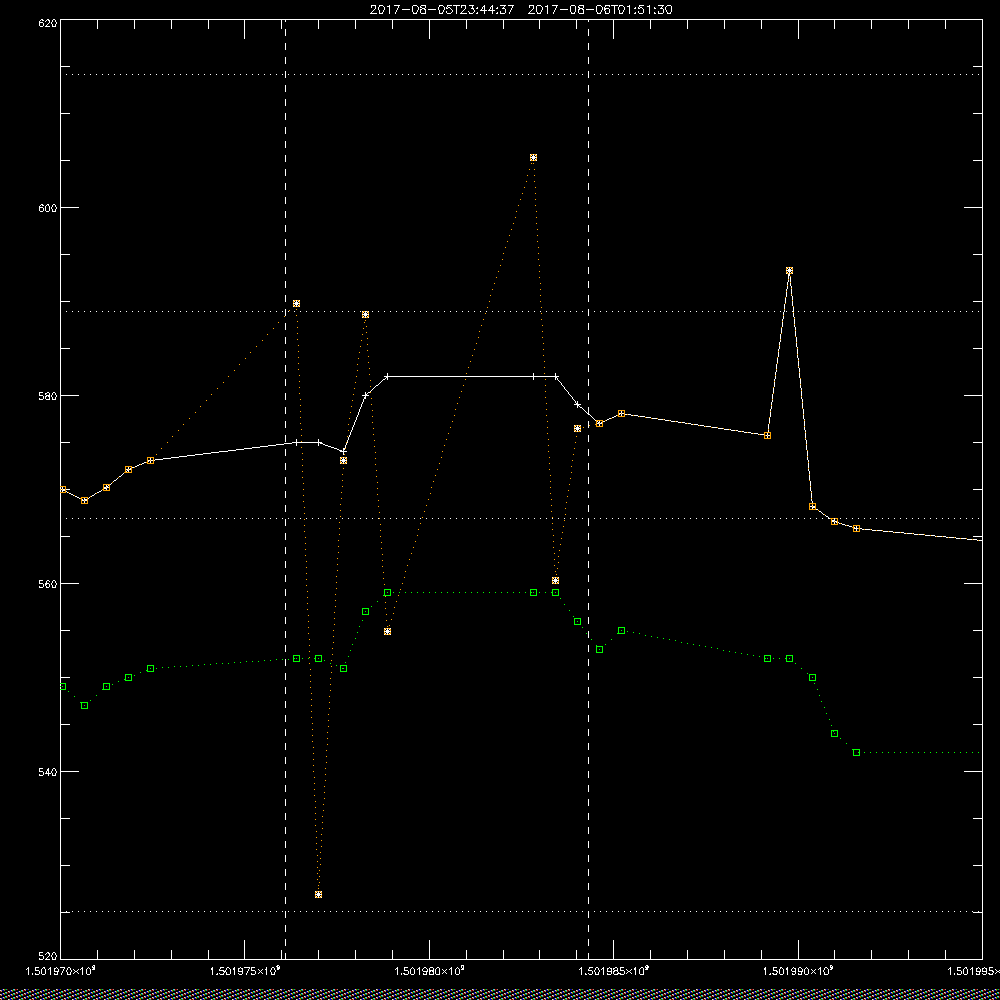Pick the highest orange data point near 605
This screenshot has width=1000, height=1000.
click(533, 158)
